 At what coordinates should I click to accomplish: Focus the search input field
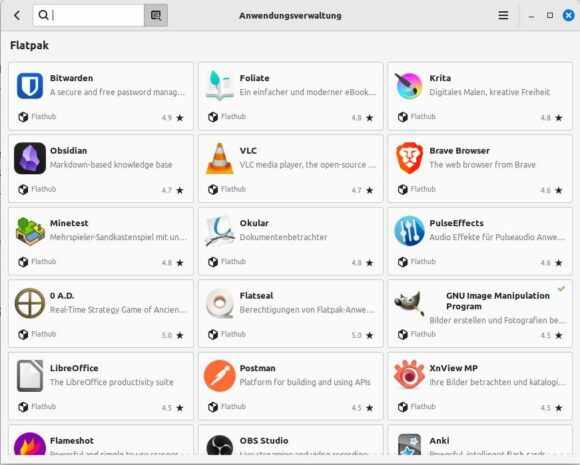pos(89,16)
